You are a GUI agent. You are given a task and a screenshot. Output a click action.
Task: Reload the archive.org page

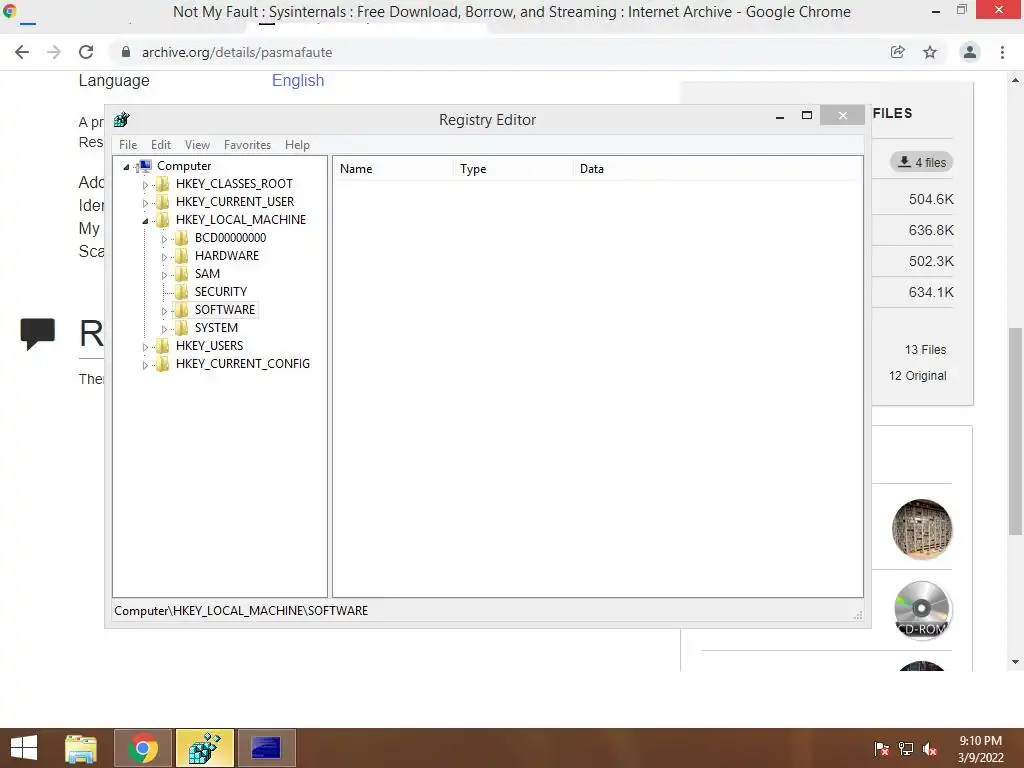pos(86,52)
